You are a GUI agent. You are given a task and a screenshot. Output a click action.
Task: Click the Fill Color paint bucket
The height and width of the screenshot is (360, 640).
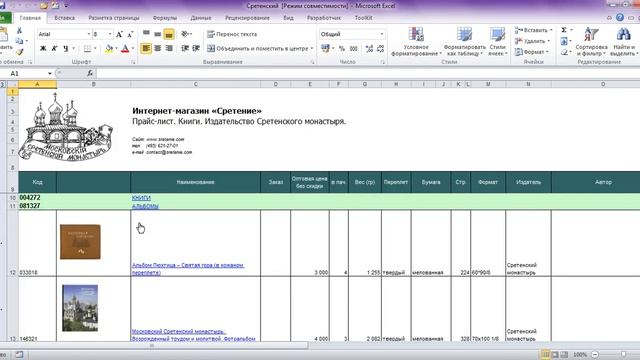click(109, 49)
